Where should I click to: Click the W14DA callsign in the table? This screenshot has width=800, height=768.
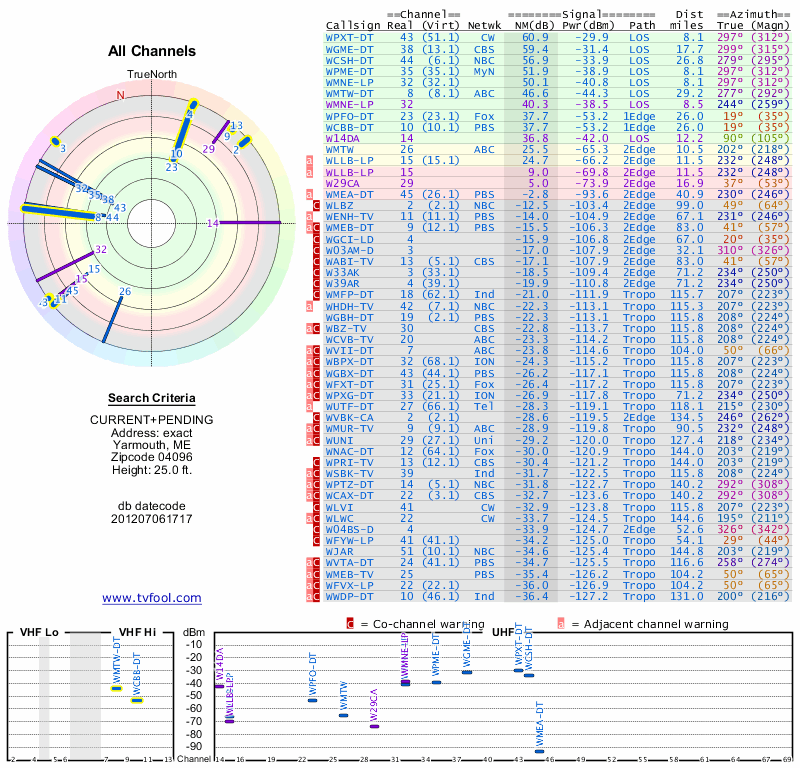342,138
